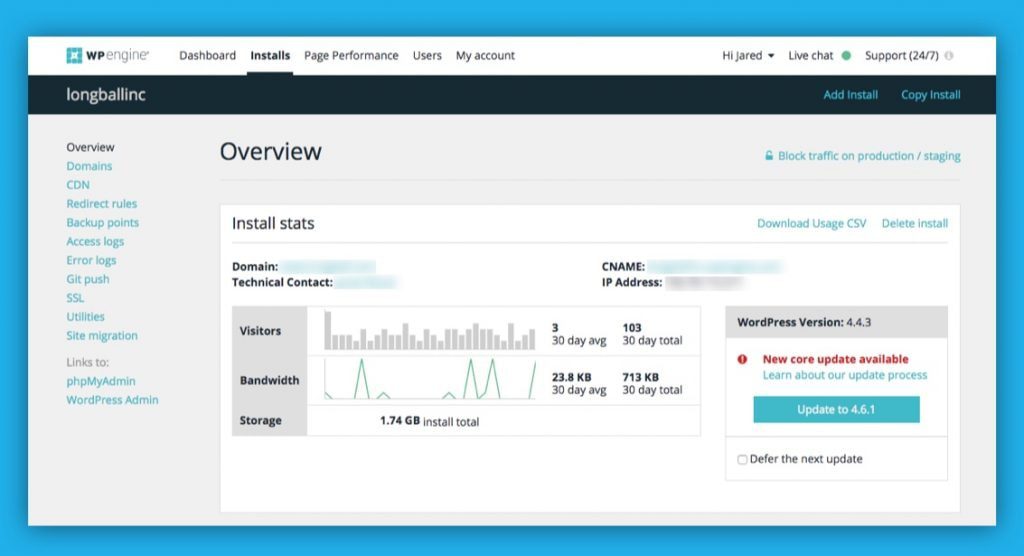This screenshot has height=556, width=1024.
Task: Click the longballinc install name
Action: pyautogui.click(x=106, y=95)
